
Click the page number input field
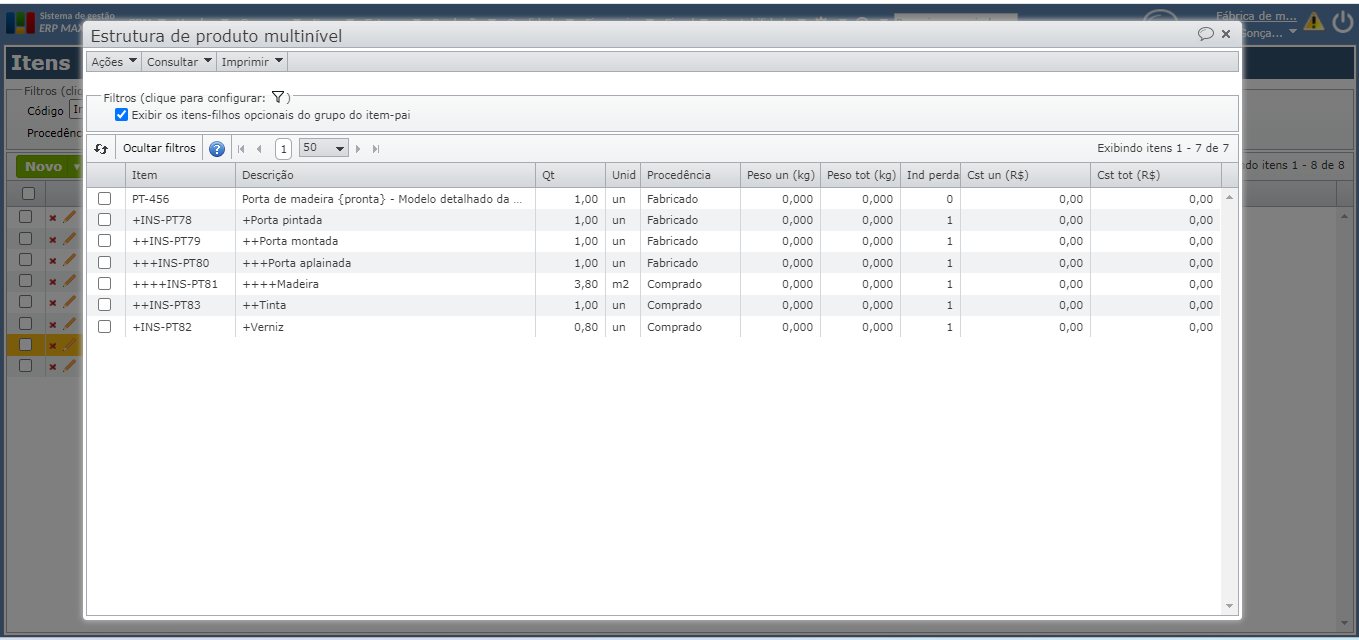(x=284, y=149)
